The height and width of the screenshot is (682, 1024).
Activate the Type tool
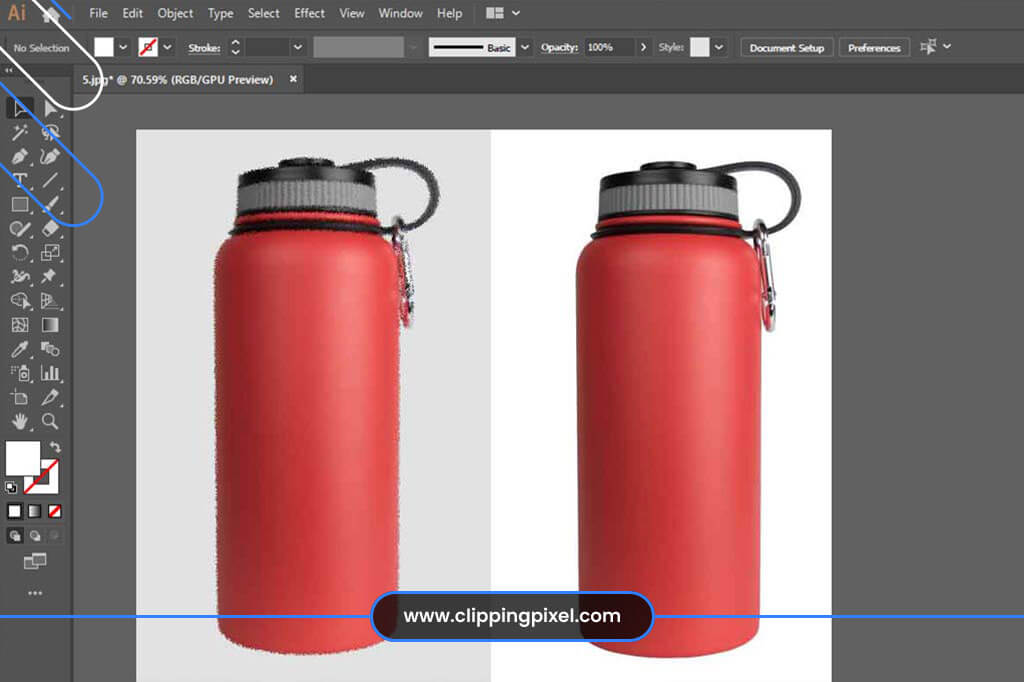pyautogui.click(x=20, y=179)
